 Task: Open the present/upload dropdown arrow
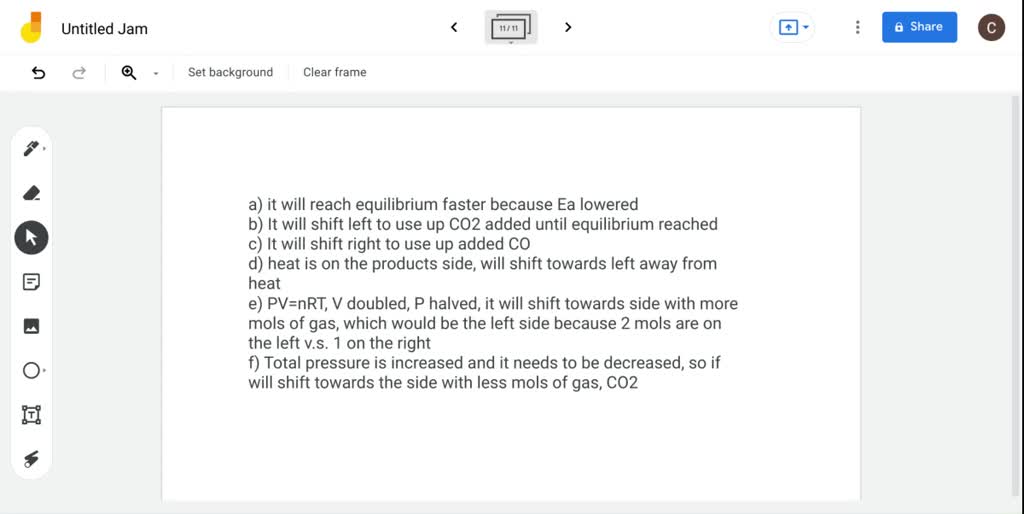pyautogui.click(x=806, y=27)
